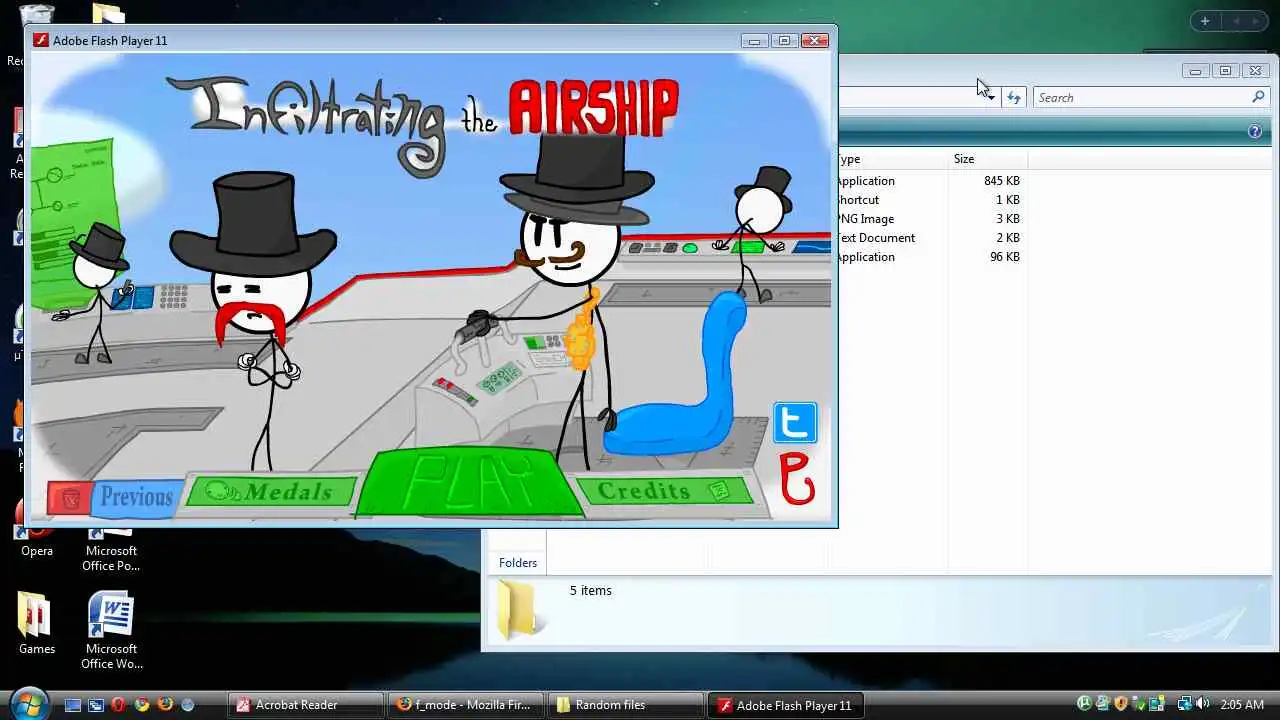Switch to the Random files taskbar button

[625, 705]
